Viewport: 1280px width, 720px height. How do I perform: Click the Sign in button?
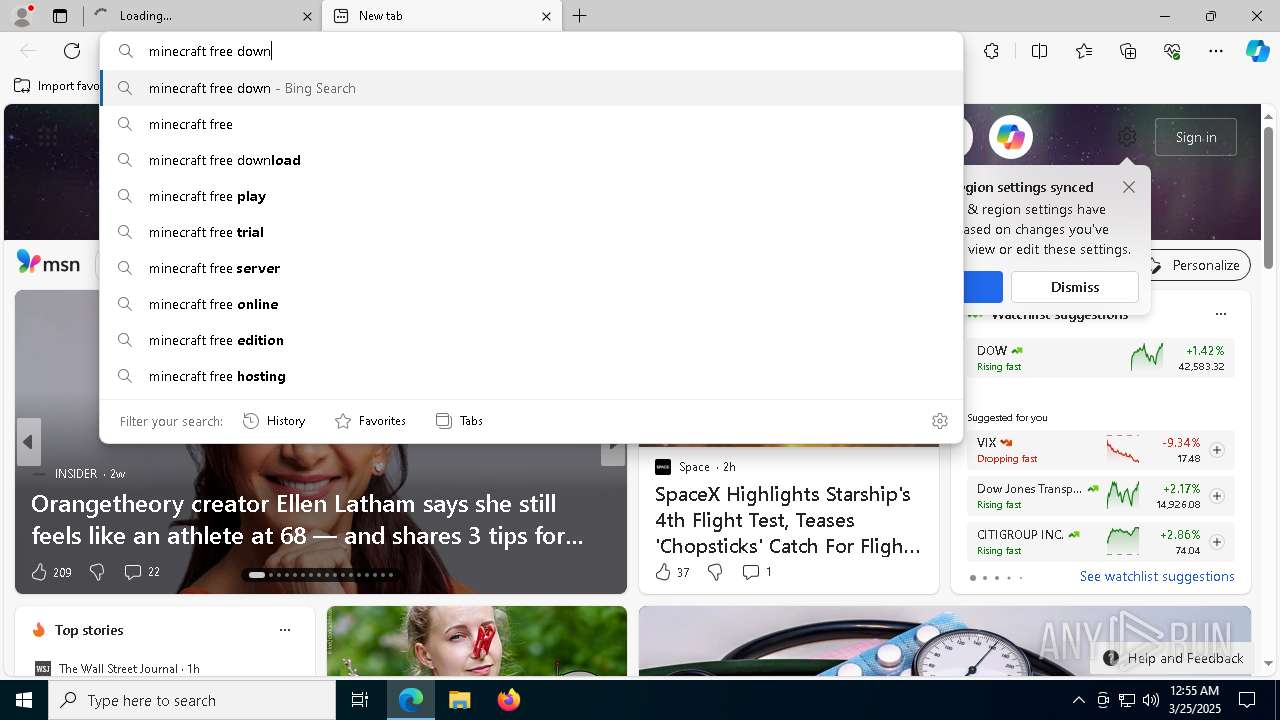click(x=1196, y=137)
